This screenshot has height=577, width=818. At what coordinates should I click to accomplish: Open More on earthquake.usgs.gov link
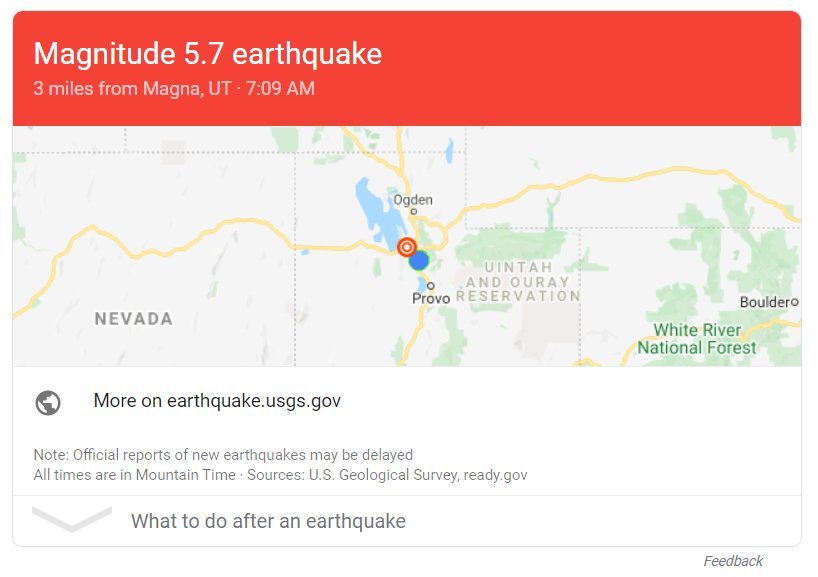217,401
